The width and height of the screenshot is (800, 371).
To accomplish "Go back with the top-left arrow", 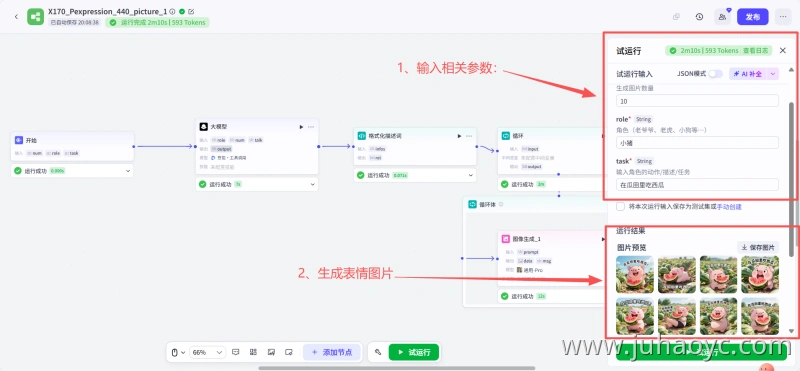I will click(16, 17).
